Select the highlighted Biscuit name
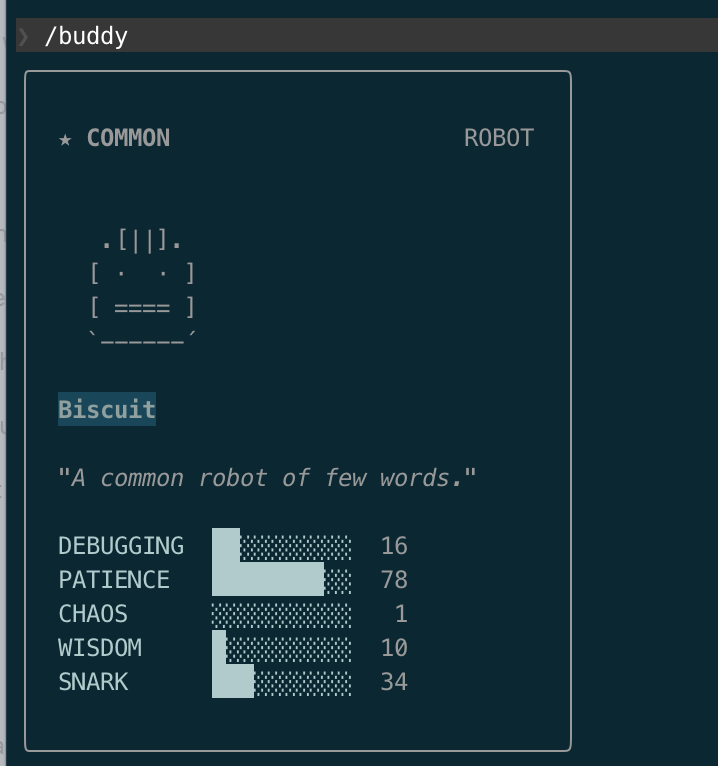The height and width of the screenshot is (766, 718). (x=107, y=409)
